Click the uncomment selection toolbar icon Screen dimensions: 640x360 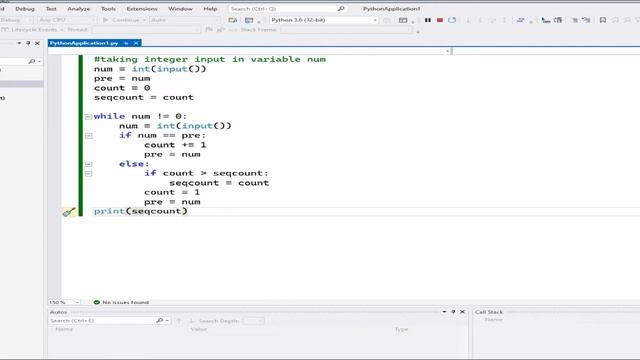click(587, 20)
